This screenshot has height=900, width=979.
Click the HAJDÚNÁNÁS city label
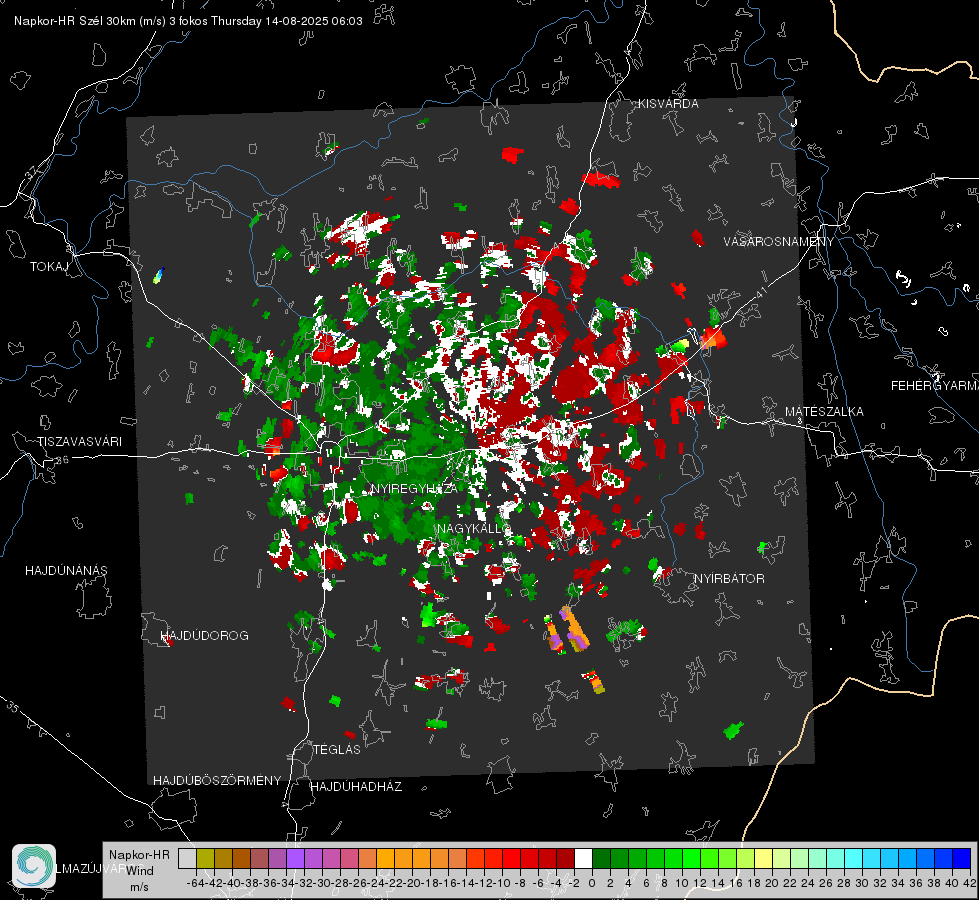pos(66,571)
